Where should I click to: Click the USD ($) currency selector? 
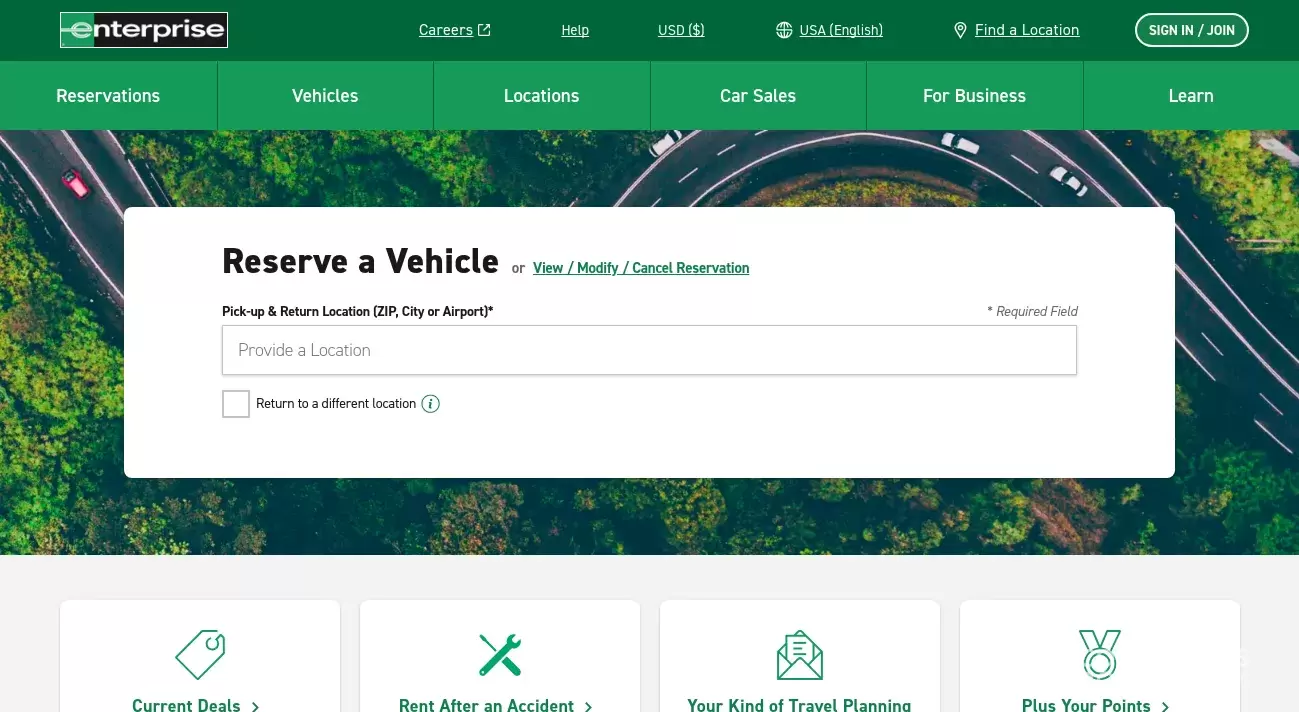(681, 30)
